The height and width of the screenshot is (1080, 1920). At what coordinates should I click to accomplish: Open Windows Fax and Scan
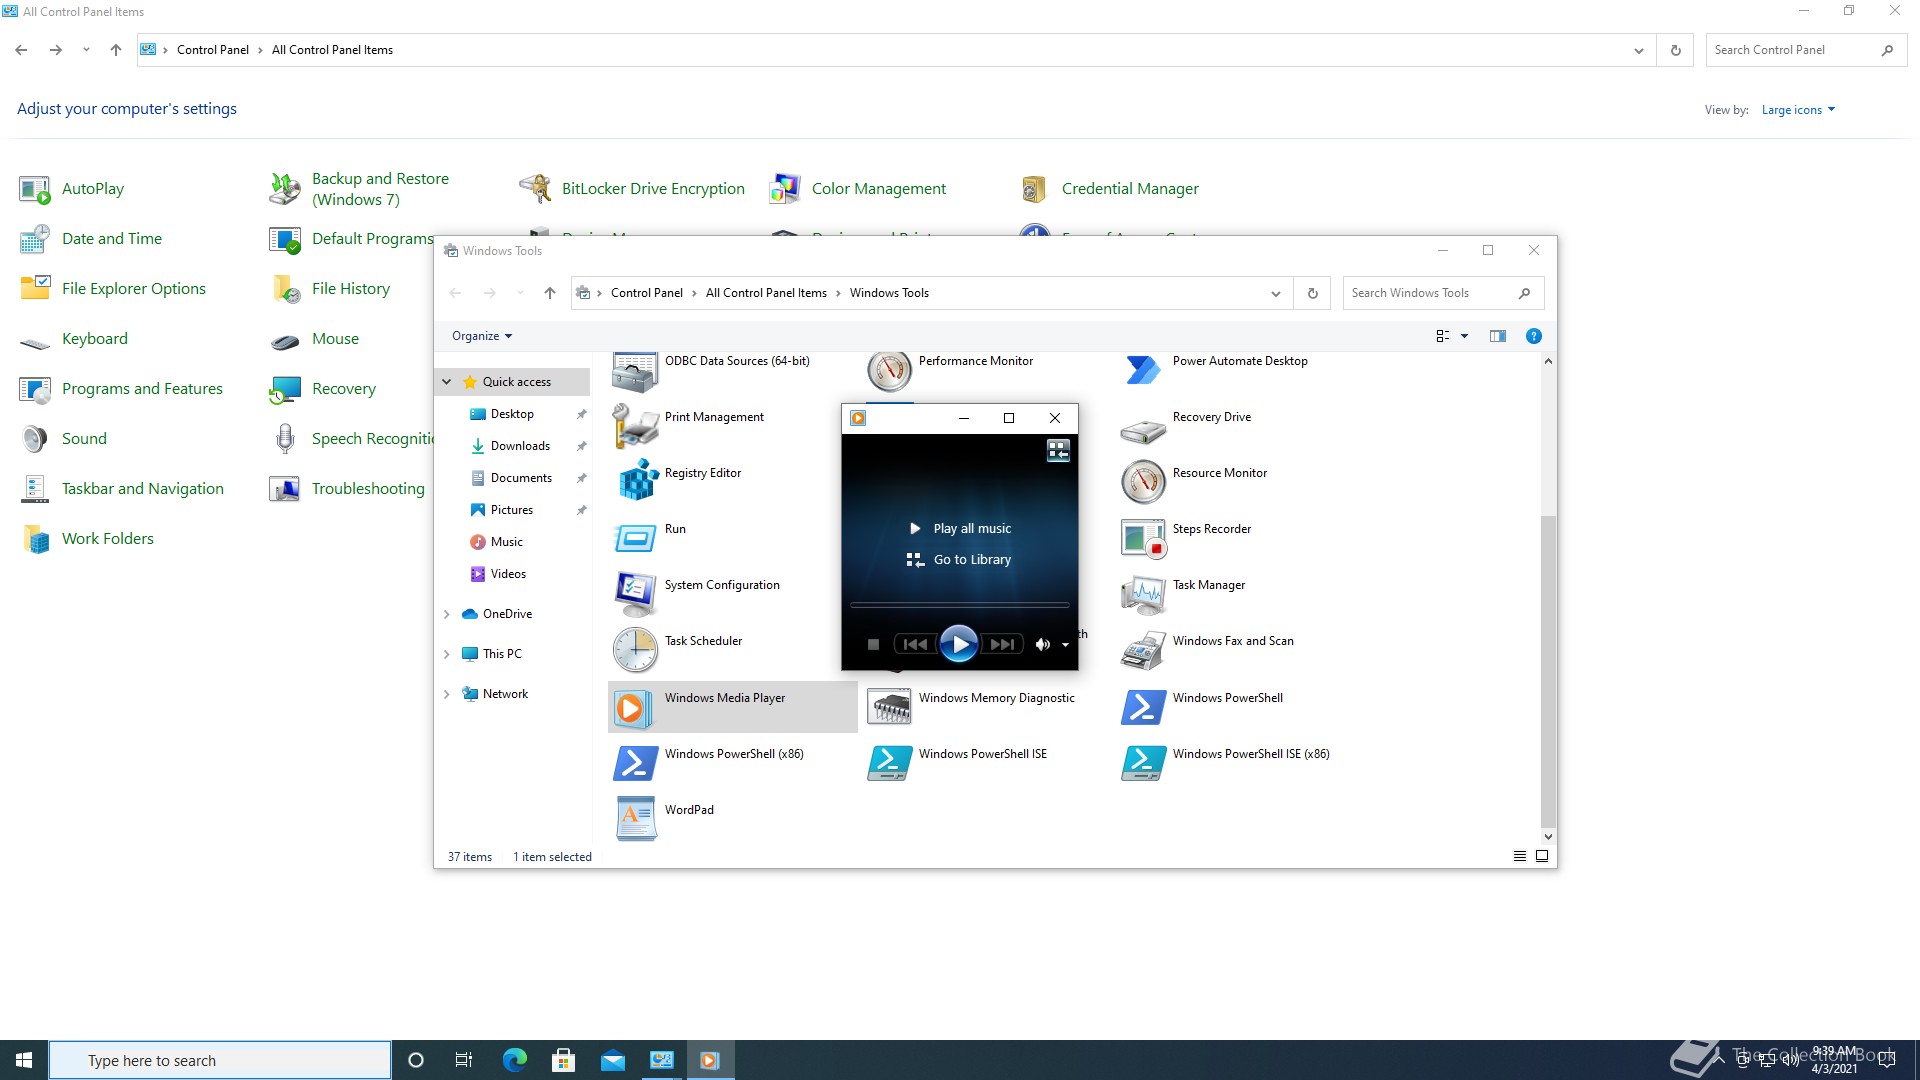(1232, 641)
